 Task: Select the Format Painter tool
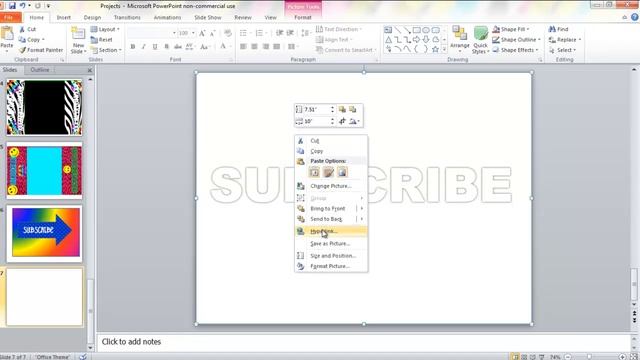(x=41, y=50)
